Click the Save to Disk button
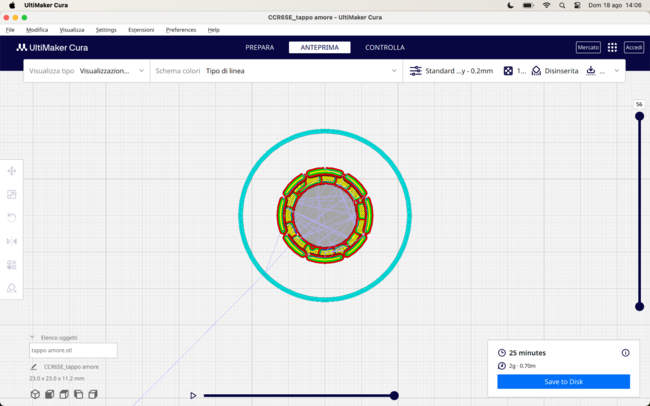Viewport: 650px width, 406px height. (x=564, y=382)
